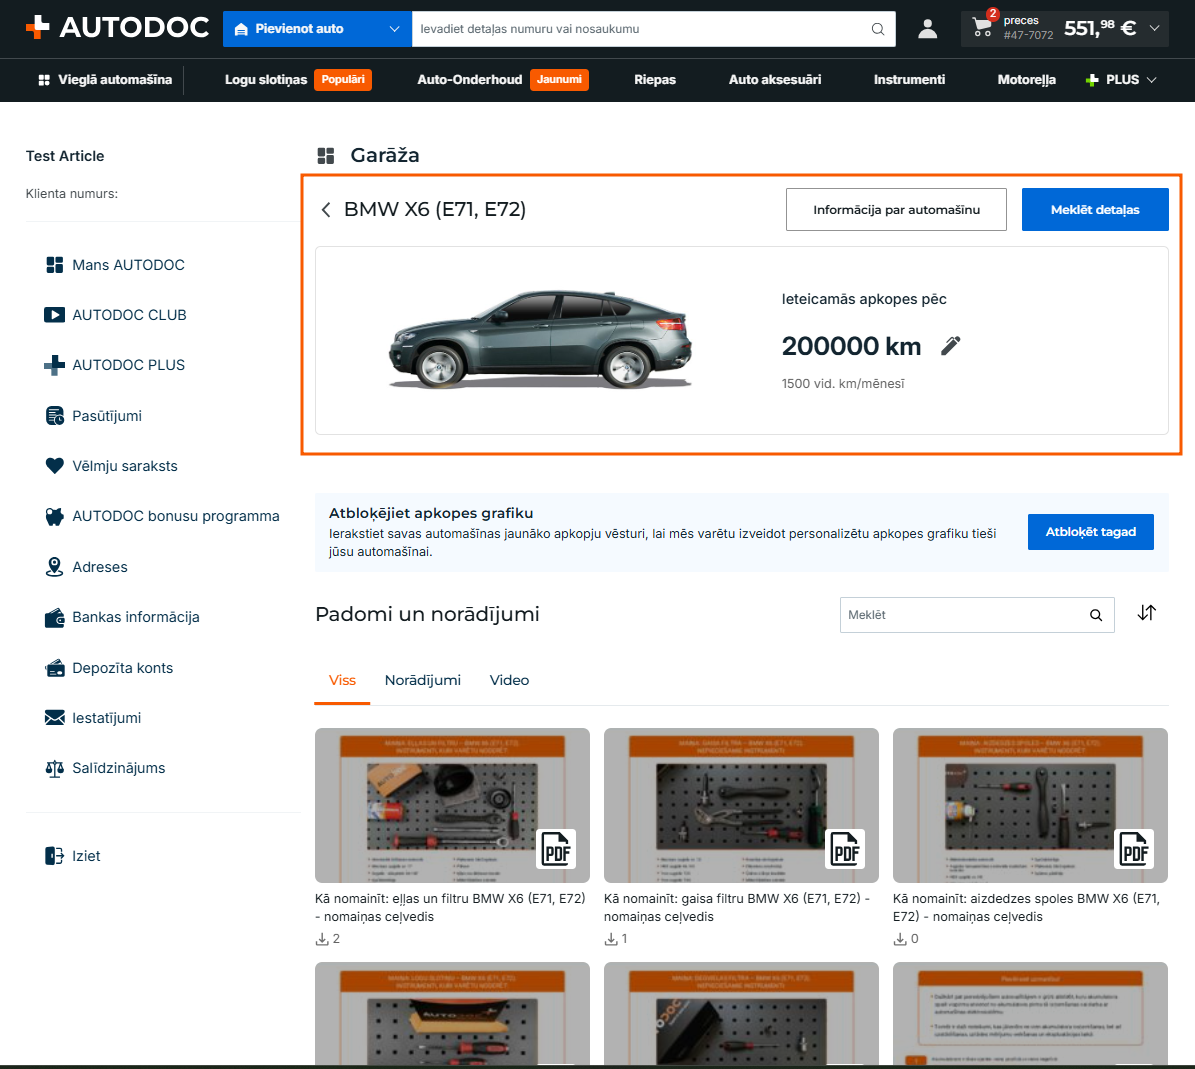
Task: Open air filter guide thumbnail
Action: click(x=741, y=805)
